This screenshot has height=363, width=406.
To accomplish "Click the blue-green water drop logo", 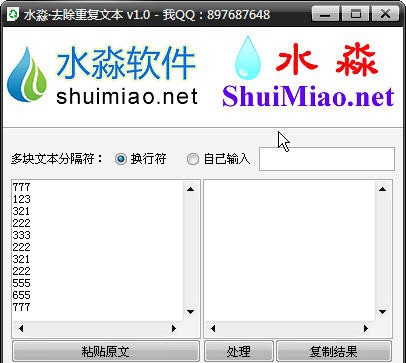I will [x=27, y=75].
